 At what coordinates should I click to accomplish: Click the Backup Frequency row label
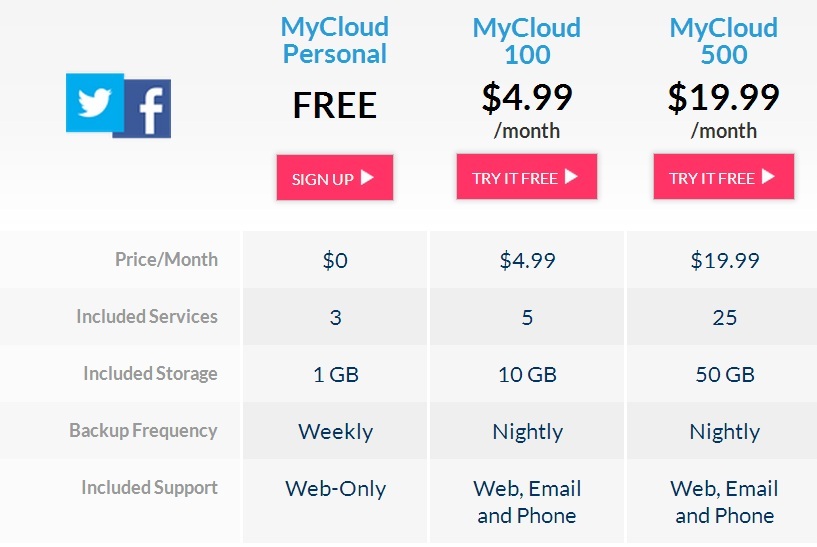(x=143, y=430)
